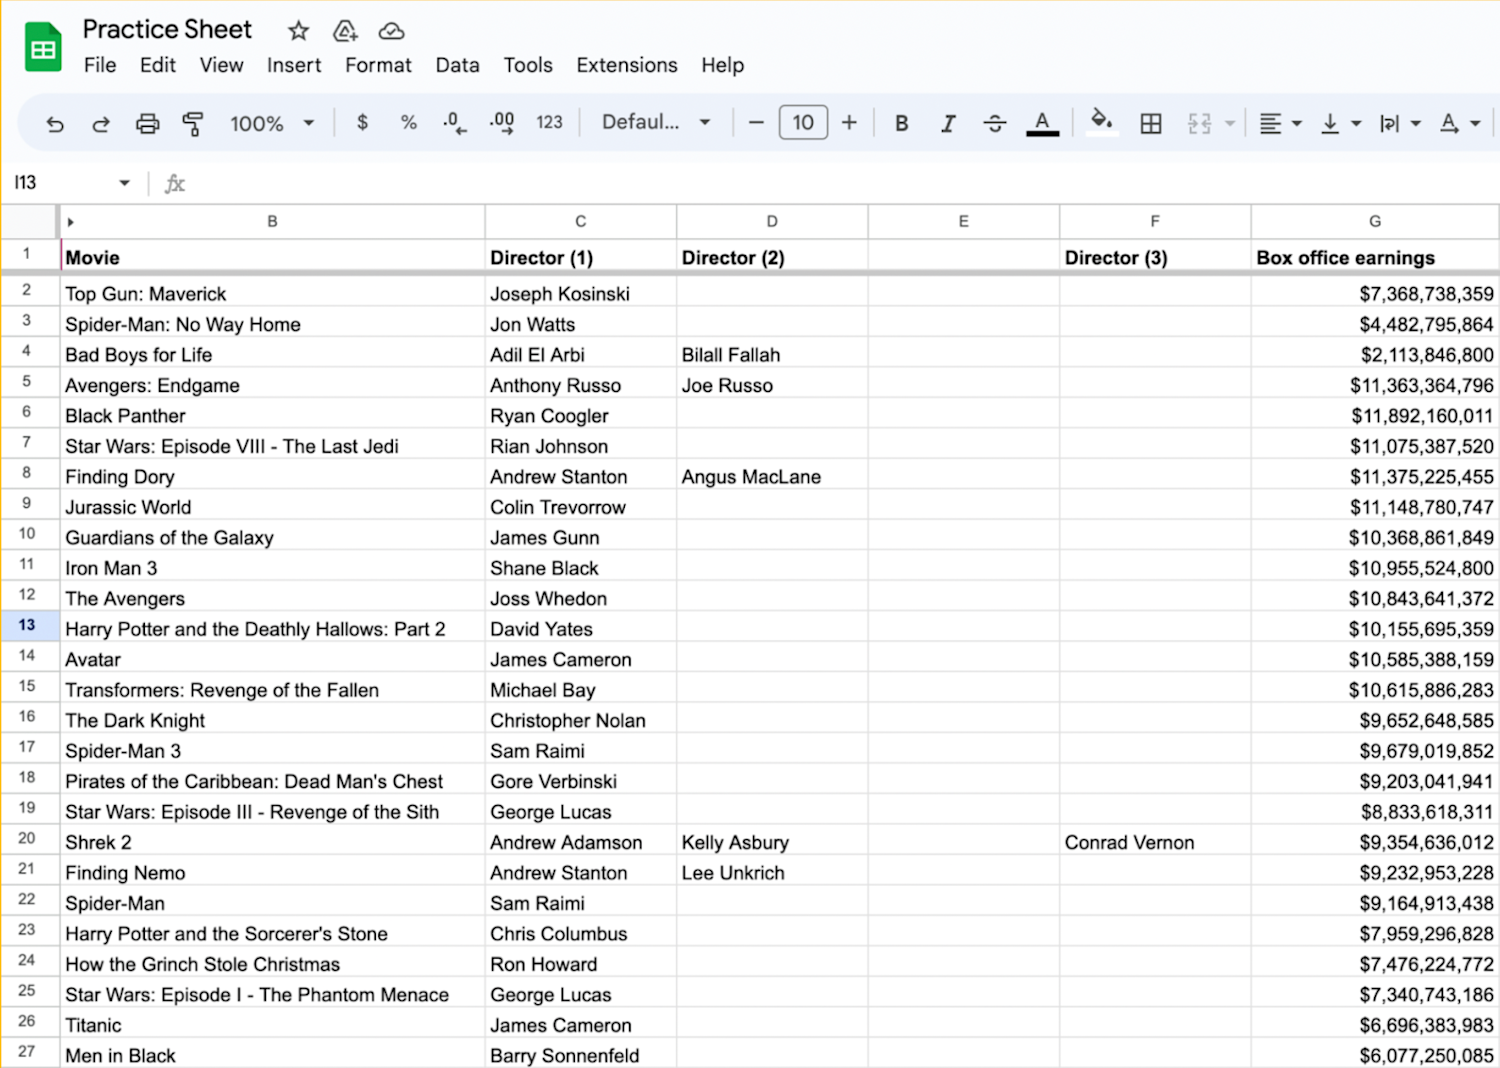Open the text color picker
The width and height of the screenshot is (1500, 1068).
pyautogui.click(x=1042, y=124)
